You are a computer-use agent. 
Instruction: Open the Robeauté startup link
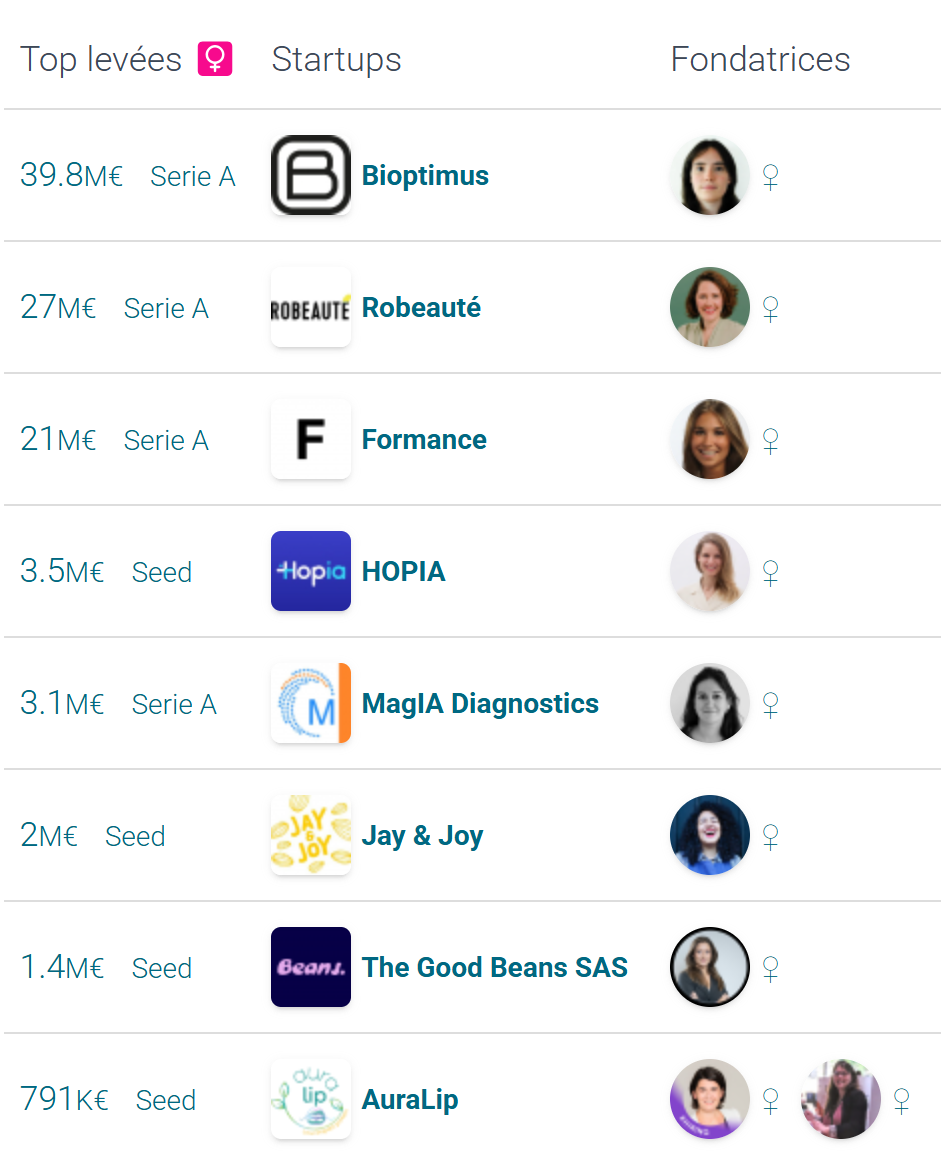click(422, 307)
